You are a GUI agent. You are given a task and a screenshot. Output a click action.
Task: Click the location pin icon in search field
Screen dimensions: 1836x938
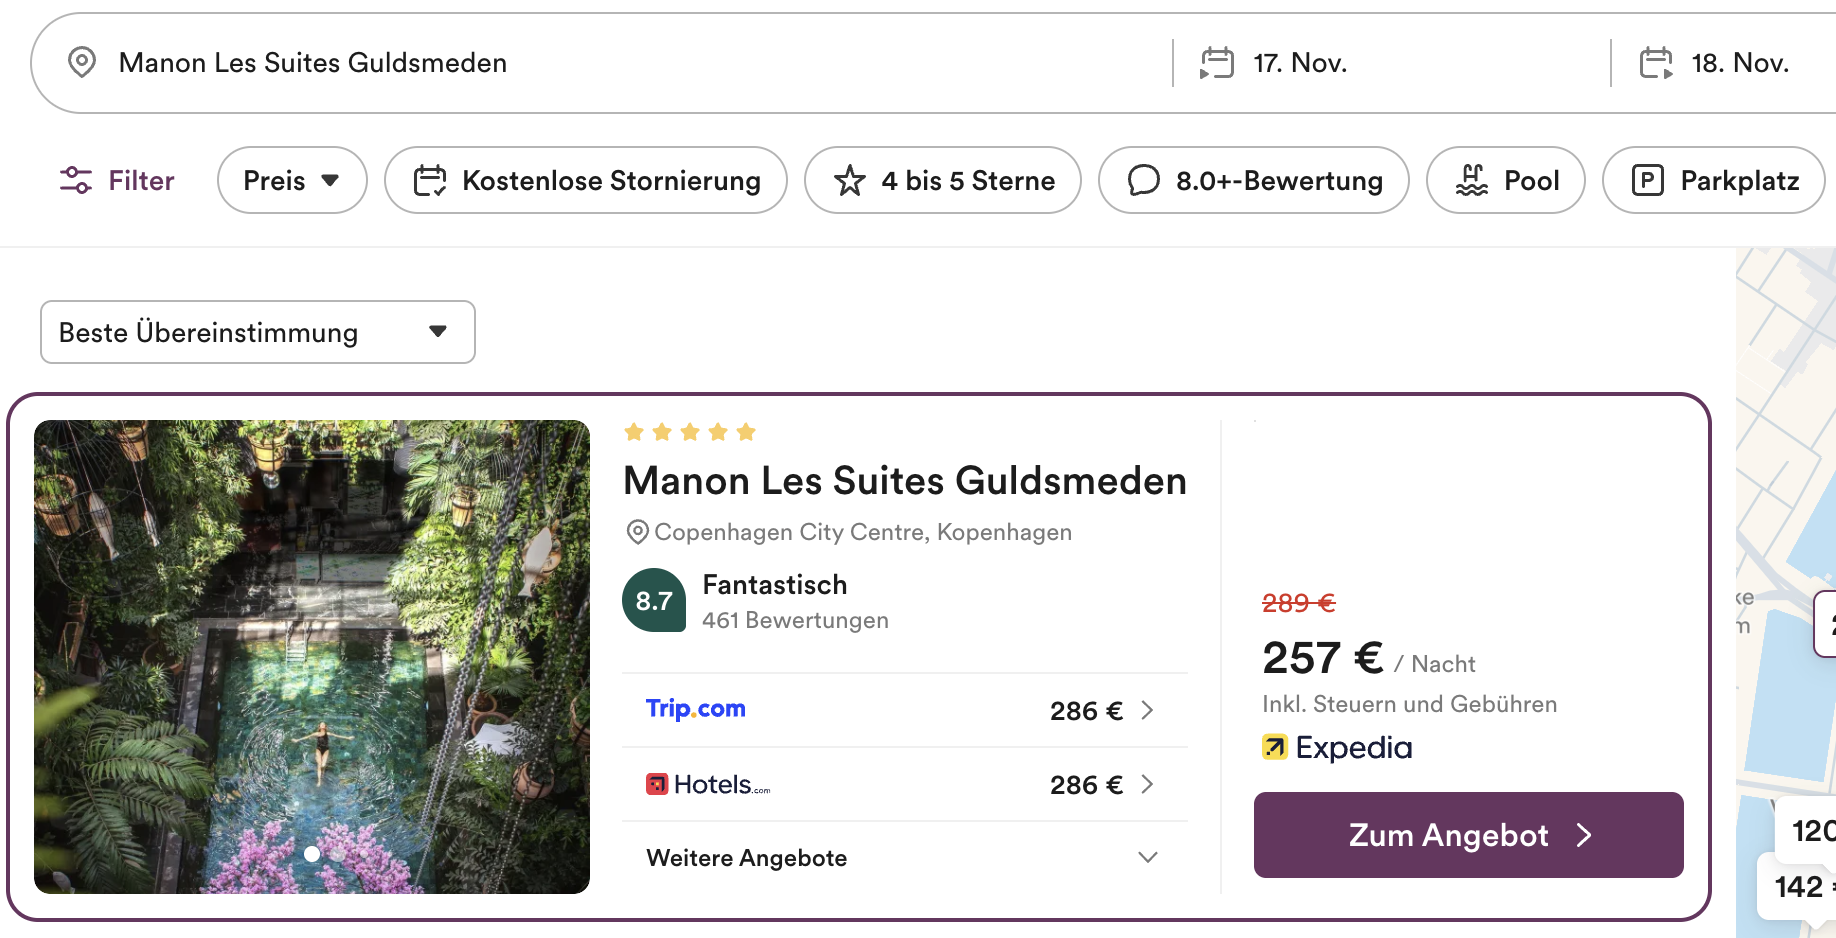click(82, 62)
